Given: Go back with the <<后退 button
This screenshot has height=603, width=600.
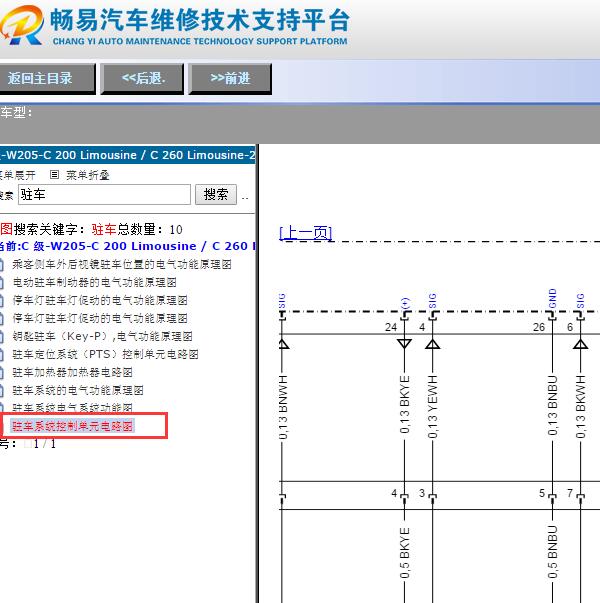Looking at the screenshot, I should click(142, 78).
